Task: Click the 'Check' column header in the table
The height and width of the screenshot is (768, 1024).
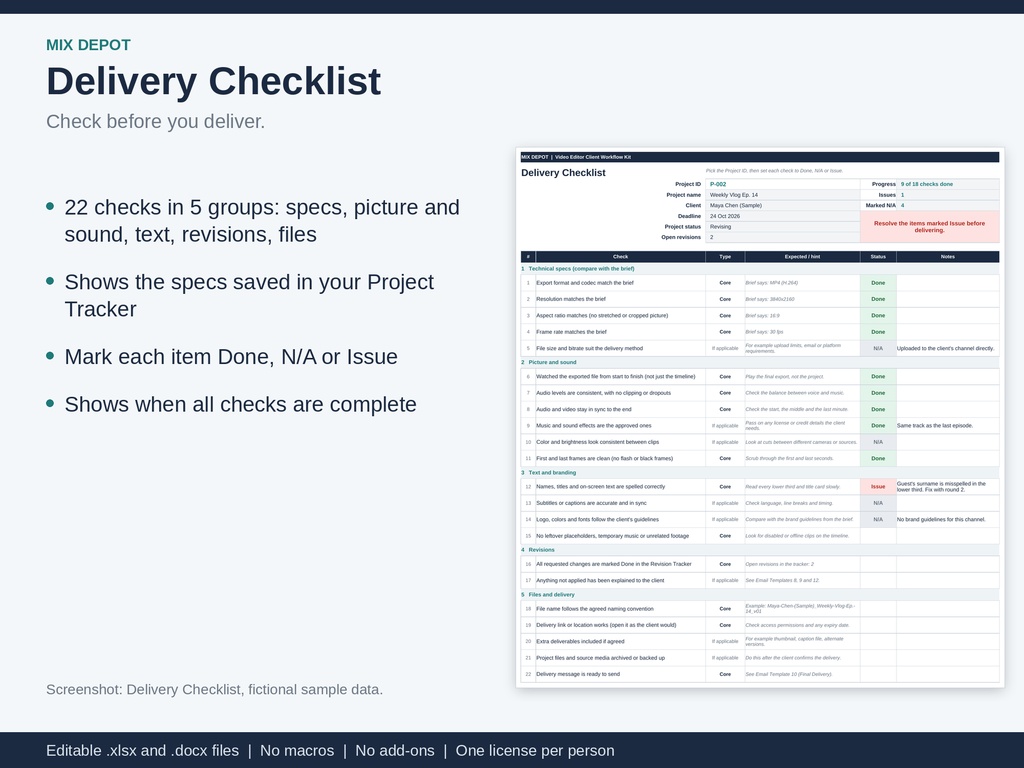Action: click(620, 257)
